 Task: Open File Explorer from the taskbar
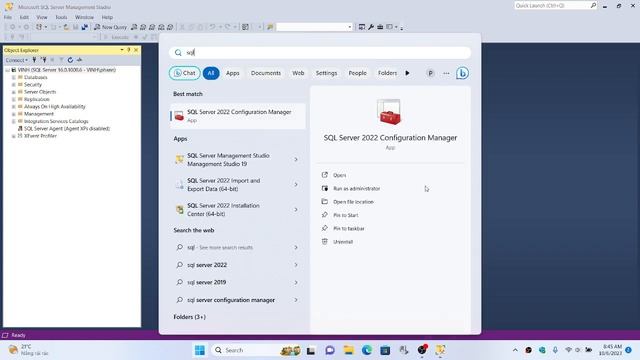point(348,350)
